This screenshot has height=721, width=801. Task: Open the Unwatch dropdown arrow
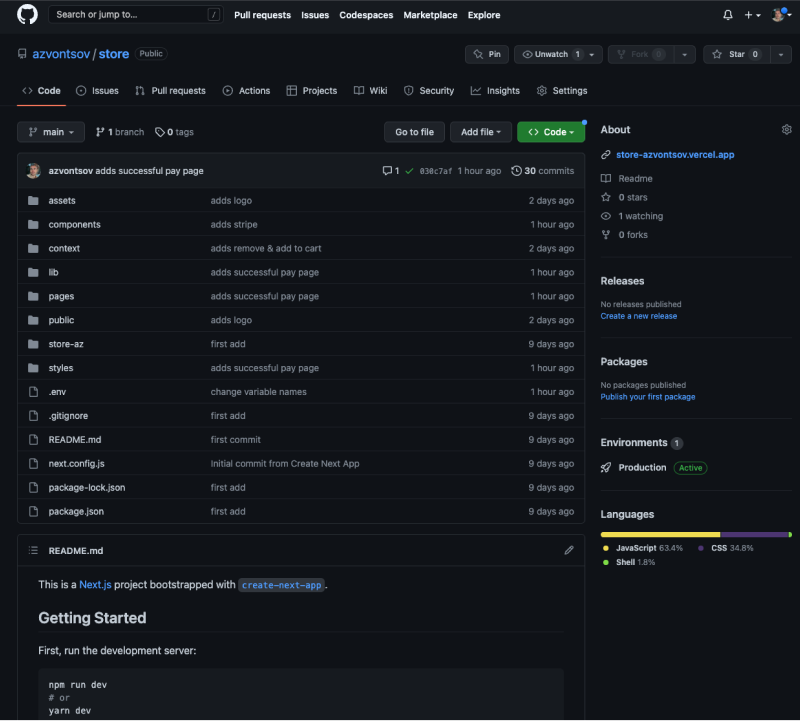click(x=593, y=55)
